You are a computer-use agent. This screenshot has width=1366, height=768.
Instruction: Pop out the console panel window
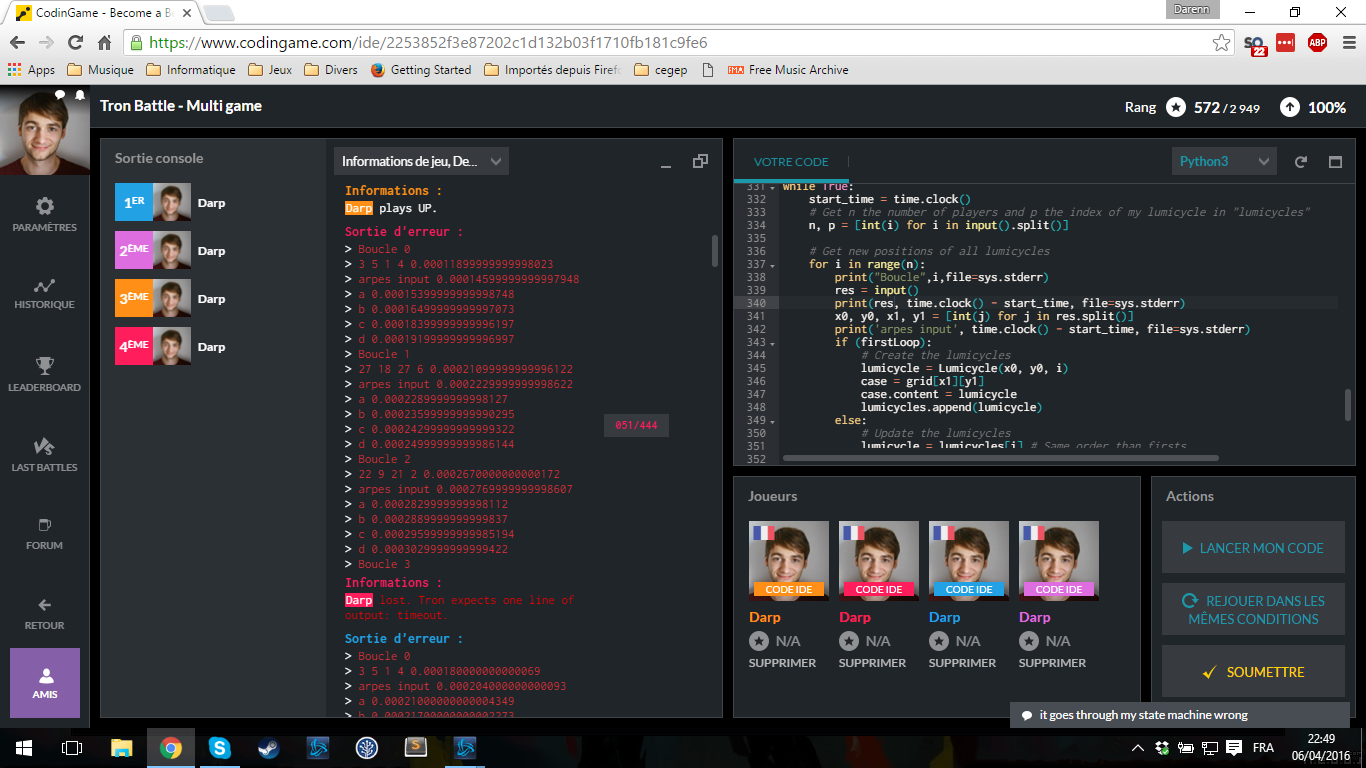coord(700,162)
